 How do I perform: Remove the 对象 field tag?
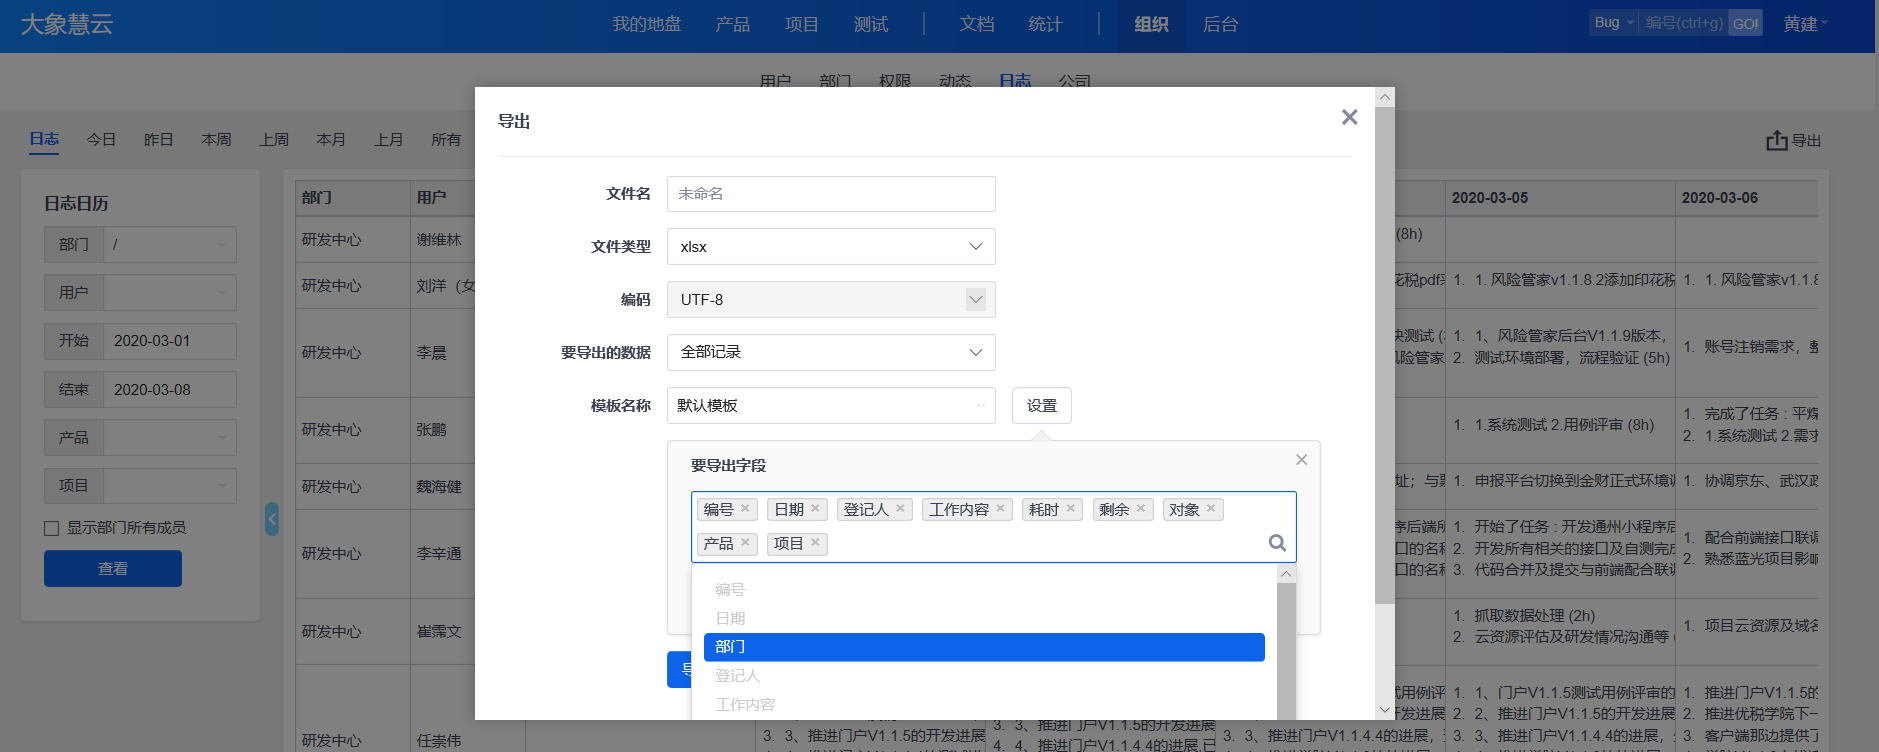[x=1211, y=509]
